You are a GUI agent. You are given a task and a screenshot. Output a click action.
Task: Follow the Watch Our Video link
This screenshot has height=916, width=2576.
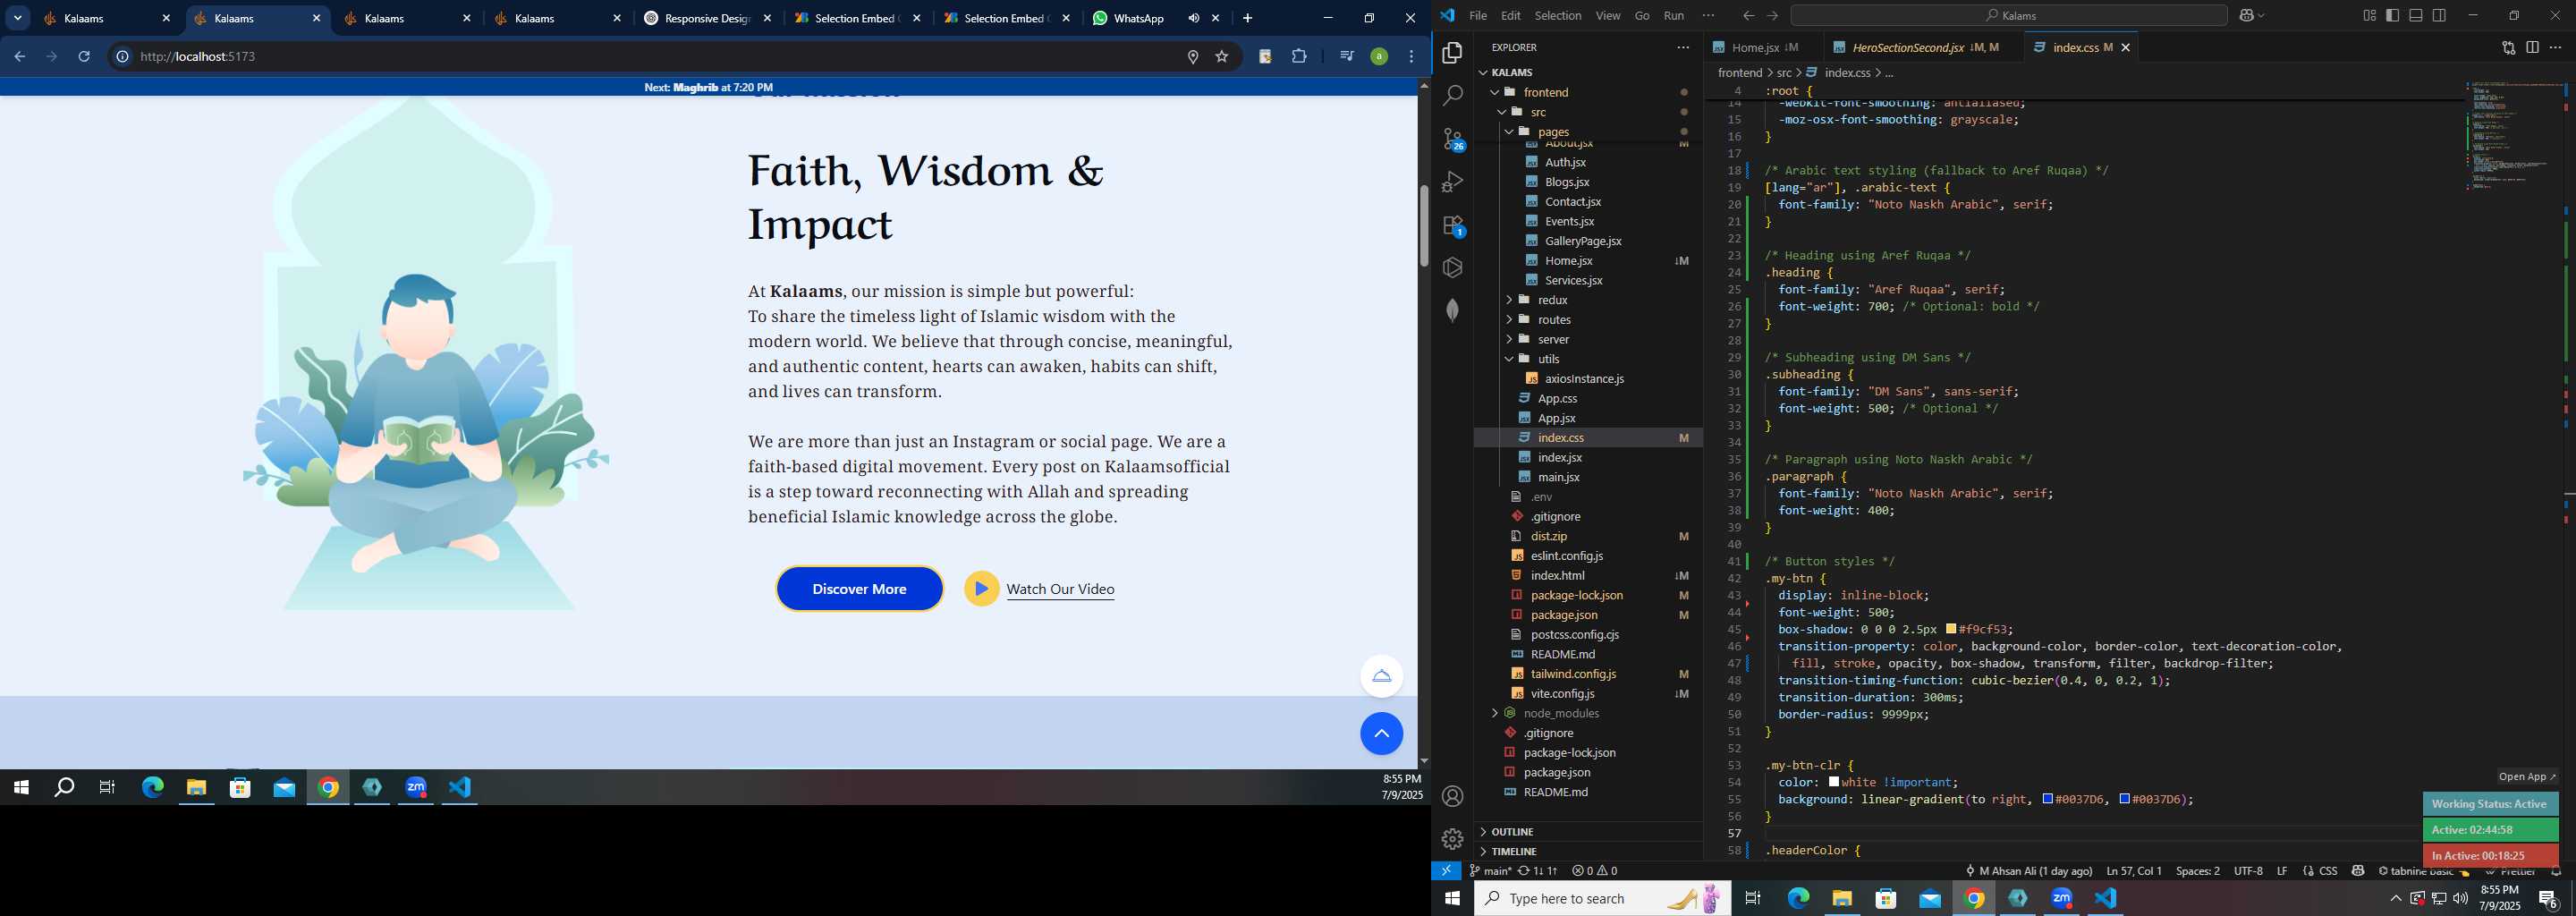pyautogui.click(x=1060, y=589)
